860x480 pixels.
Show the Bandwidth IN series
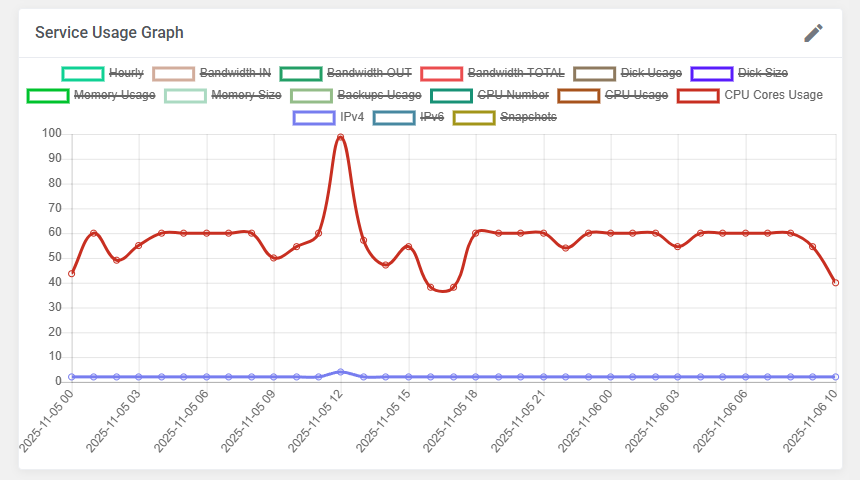pos(211,73)
